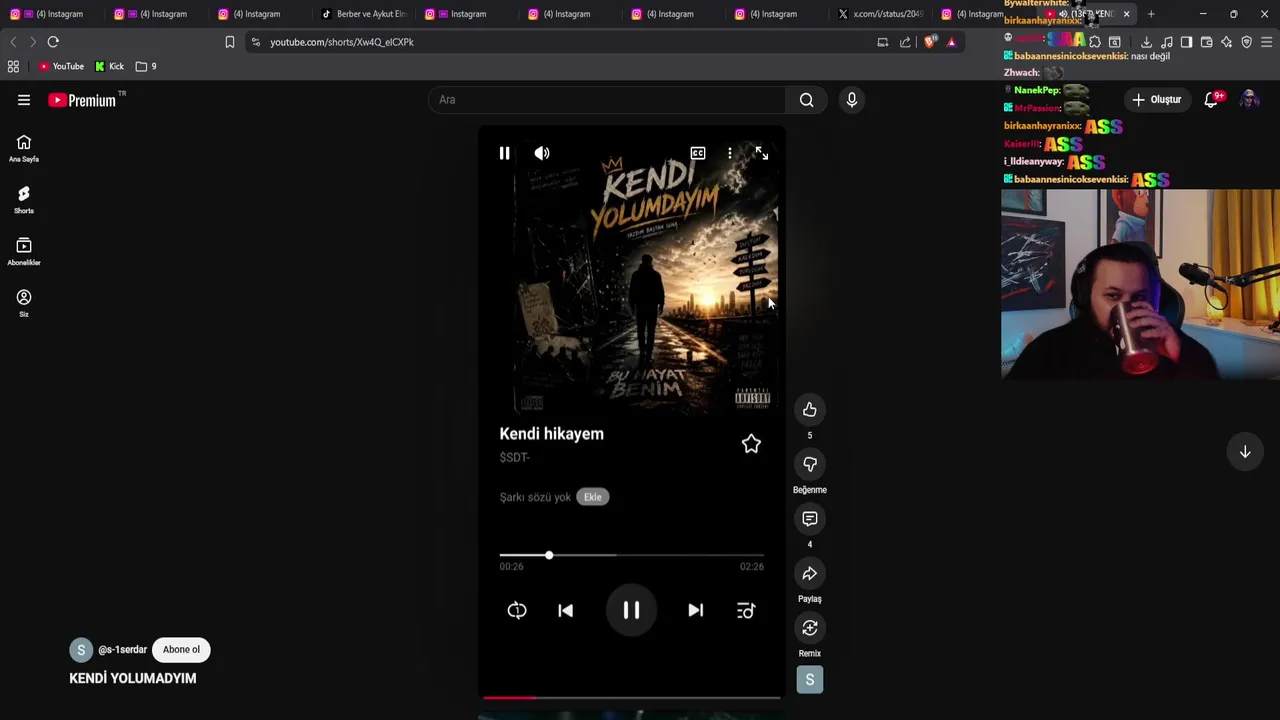Open the Brave Shields lion icon
Viewport: 1280px width, 720px height.
coord(930,42)
